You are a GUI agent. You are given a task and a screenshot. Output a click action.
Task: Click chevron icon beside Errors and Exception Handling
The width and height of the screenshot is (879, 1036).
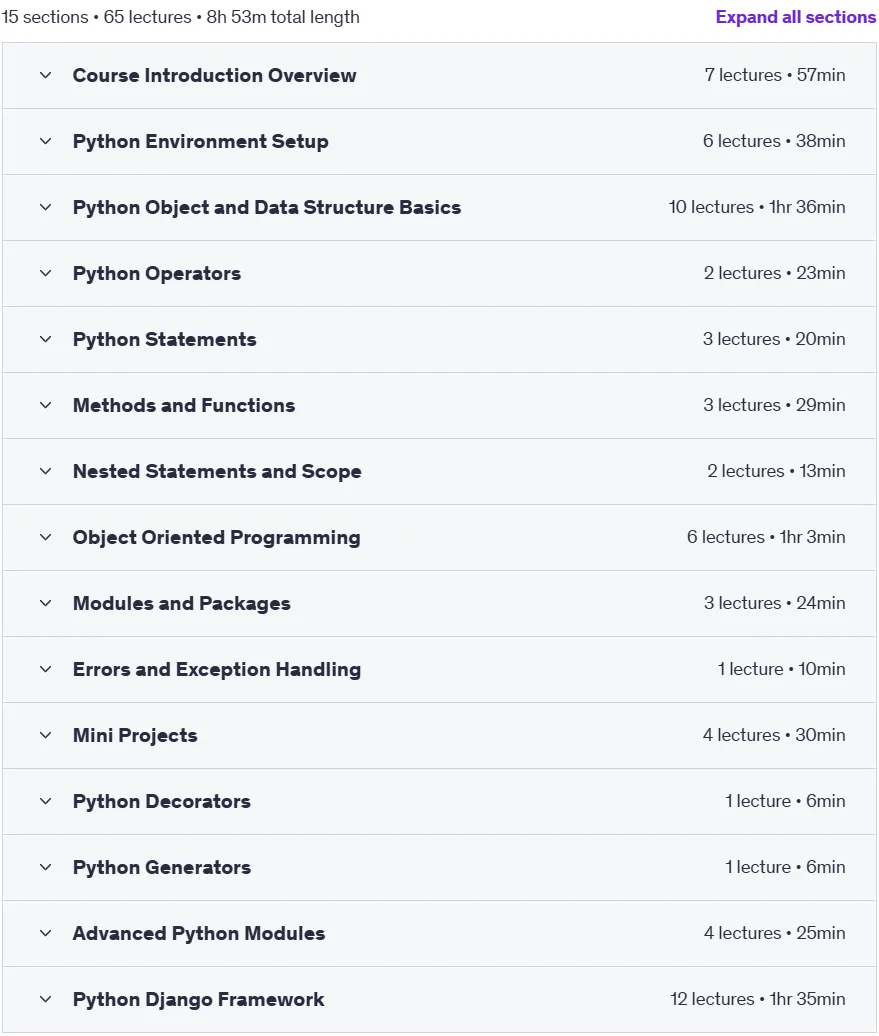pos(46,669)
